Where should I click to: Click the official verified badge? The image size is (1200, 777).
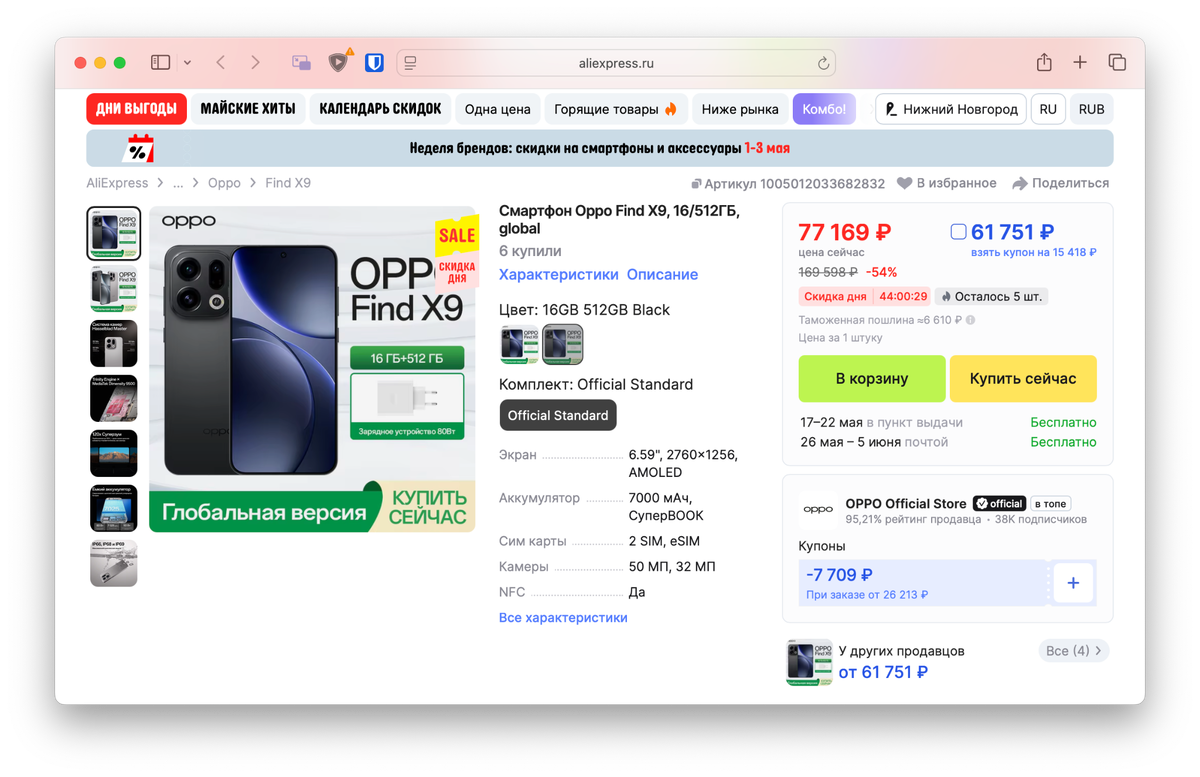[1000, 503]
